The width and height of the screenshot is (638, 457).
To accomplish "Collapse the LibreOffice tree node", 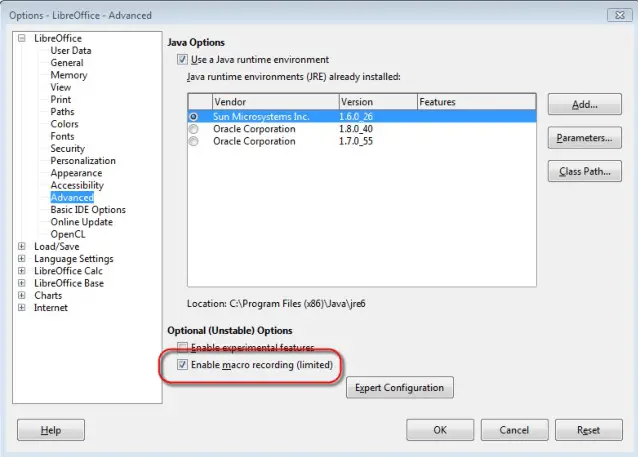I will (22, 38).
